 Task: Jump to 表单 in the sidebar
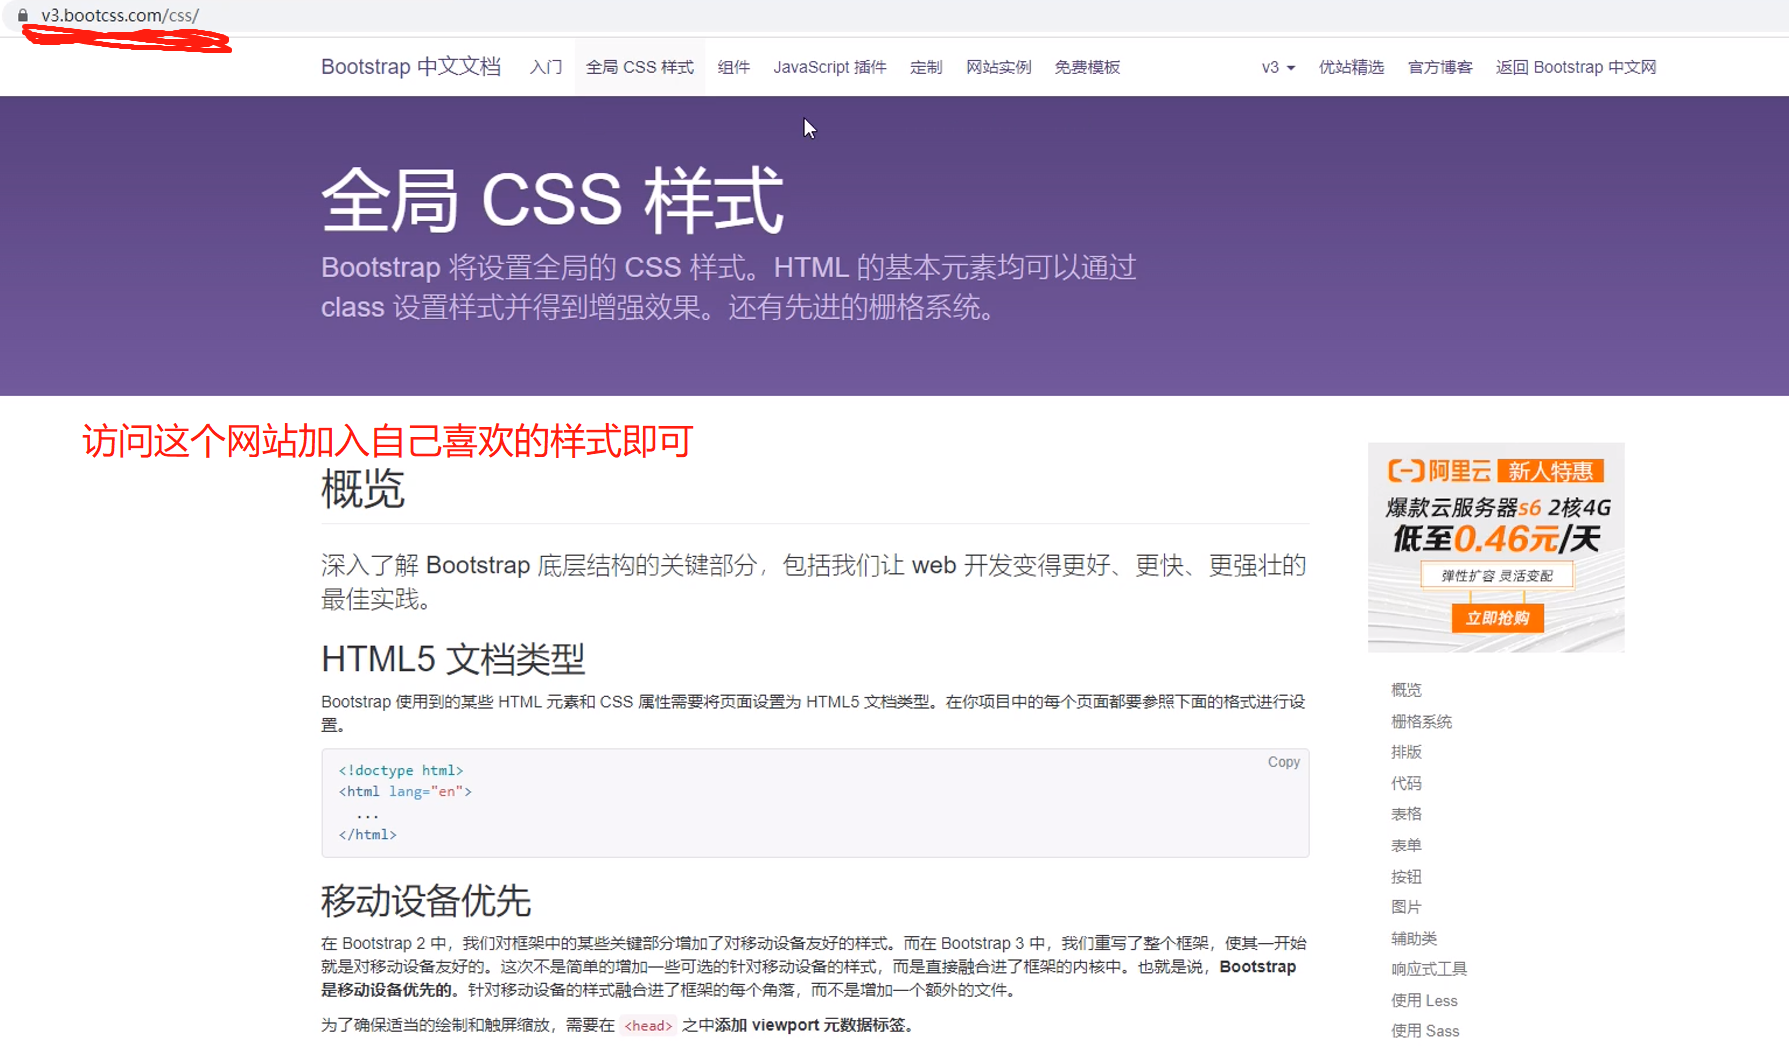1406,845
